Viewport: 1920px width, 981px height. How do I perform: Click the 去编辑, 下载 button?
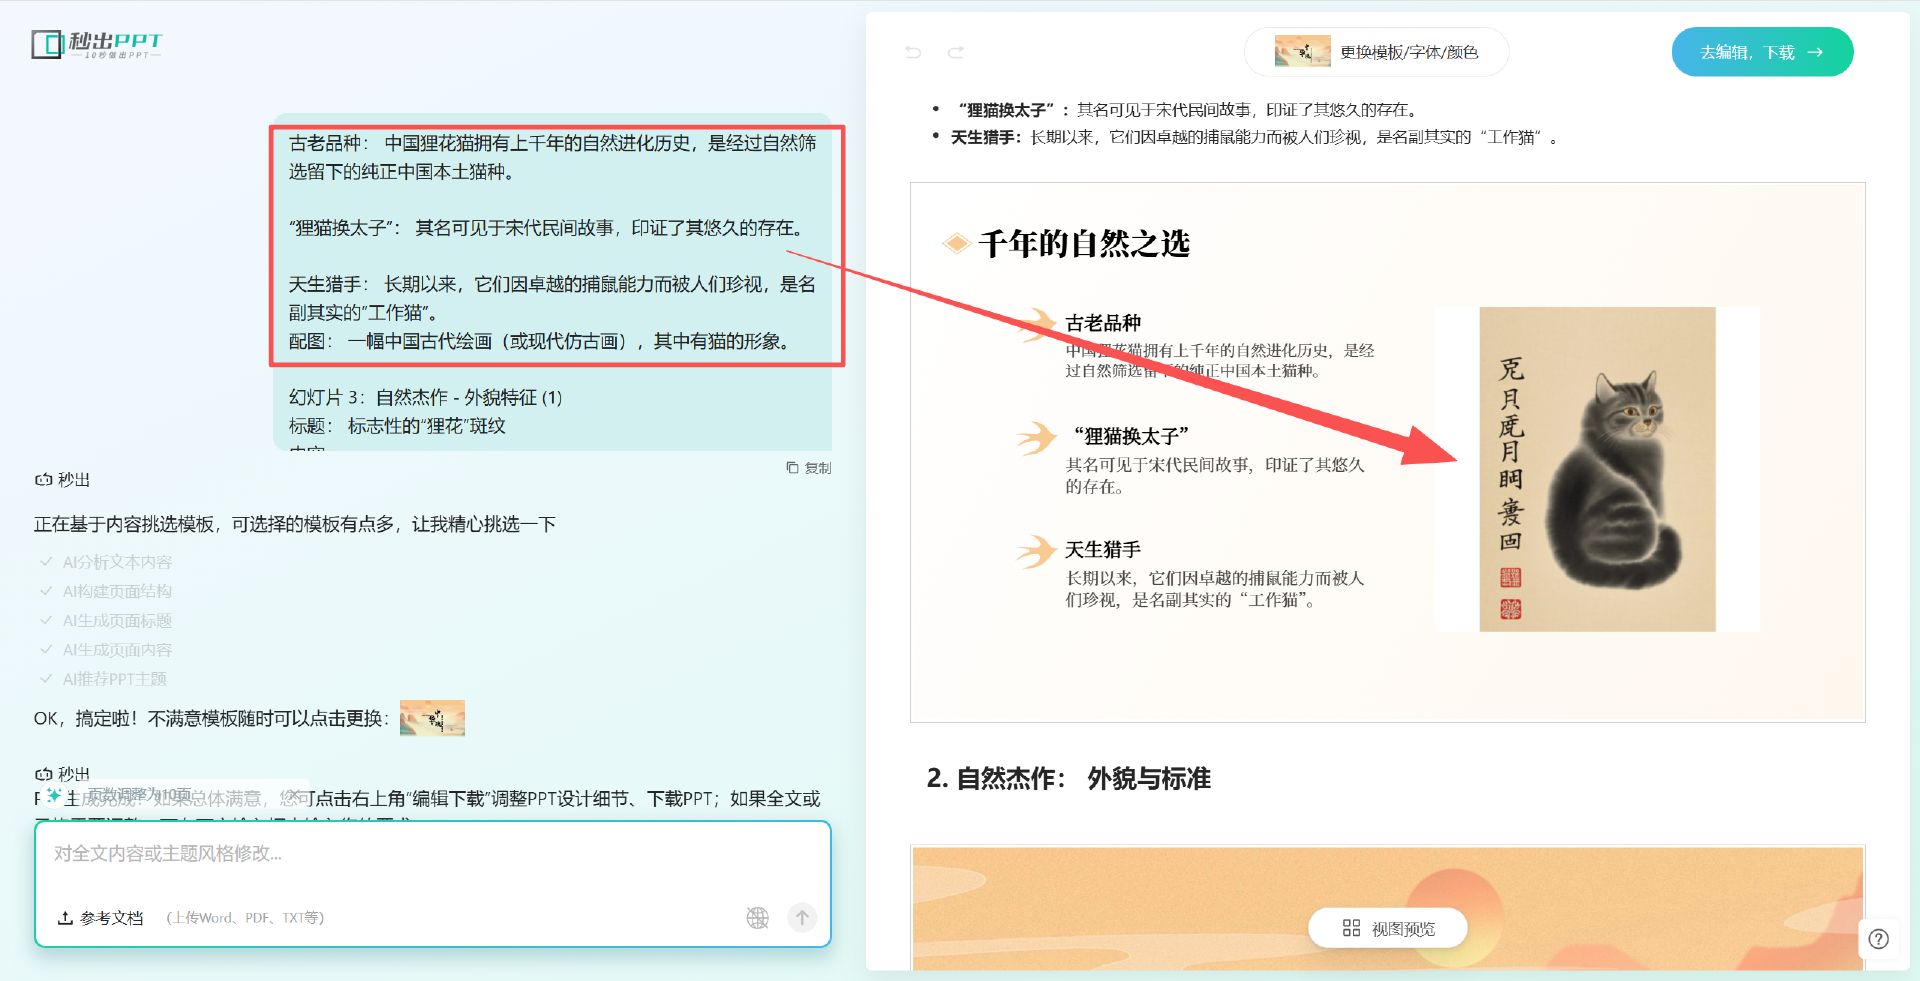1762,52
